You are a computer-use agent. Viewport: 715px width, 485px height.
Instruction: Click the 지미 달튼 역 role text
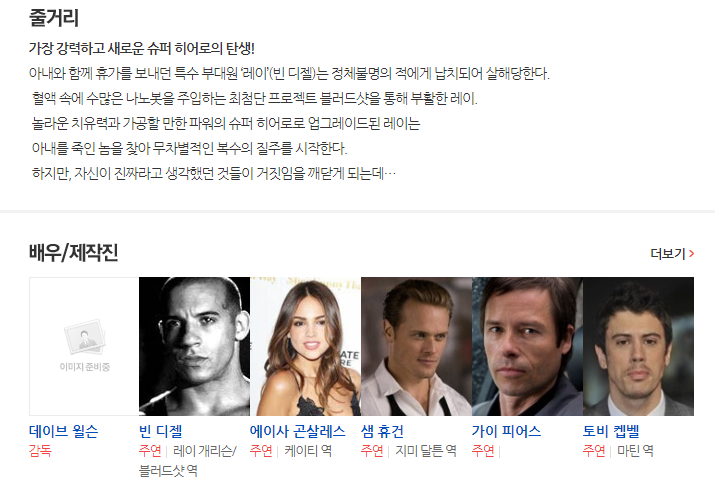pyautogui.click(x=425, y=451)
